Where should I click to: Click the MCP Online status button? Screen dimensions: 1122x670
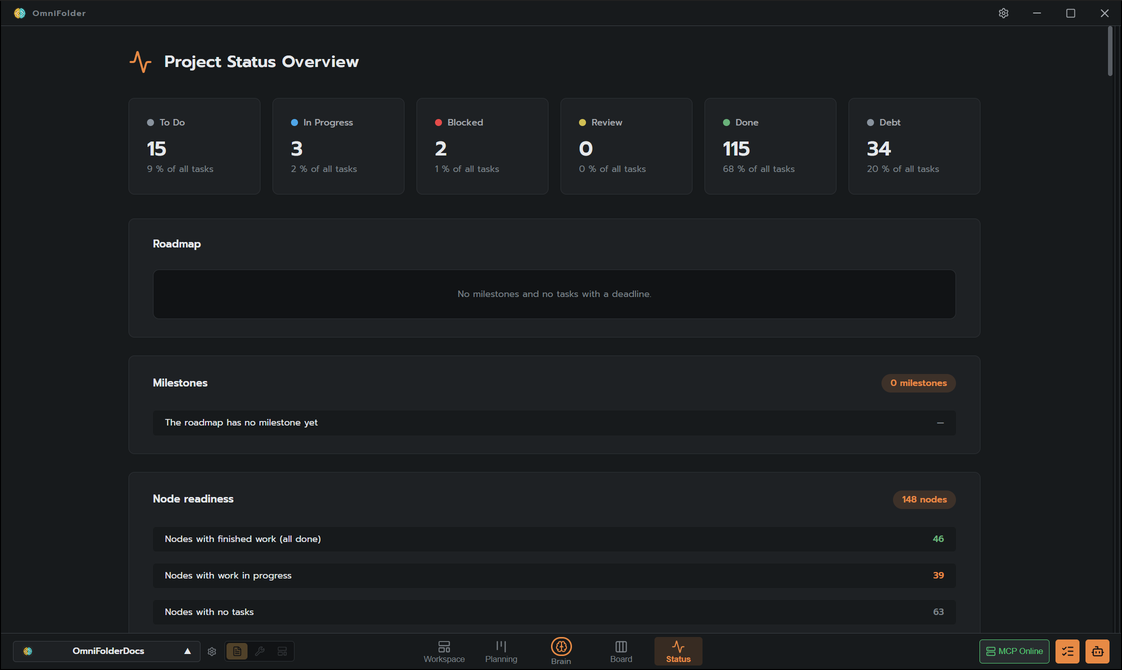(1014, 651)
